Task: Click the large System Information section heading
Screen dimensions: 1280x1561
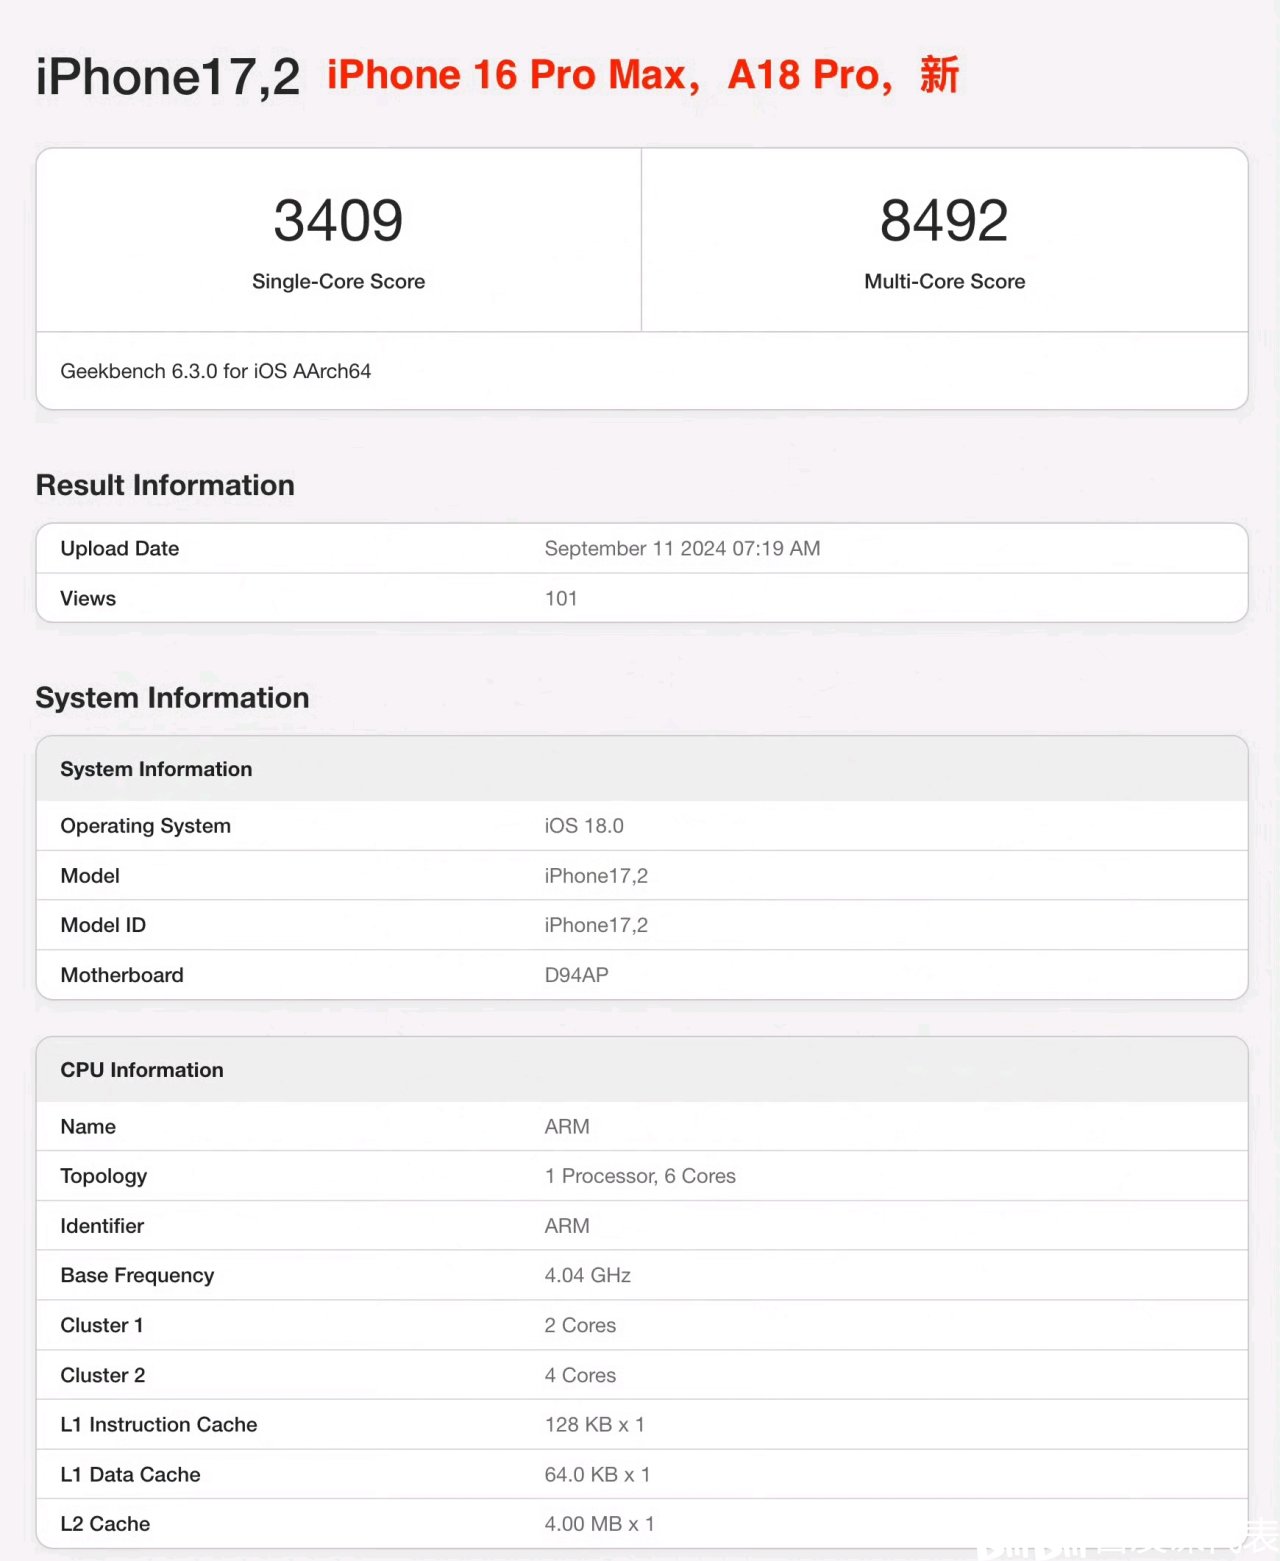Action: point(172,698)
